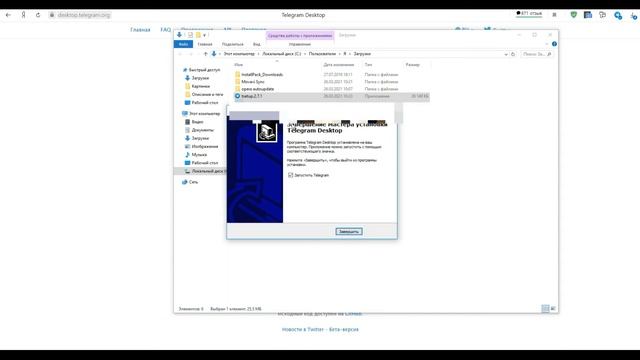Toggle the Запустить Telegram checkbox
The image size is (640, 360).
[x=290, y=175]
